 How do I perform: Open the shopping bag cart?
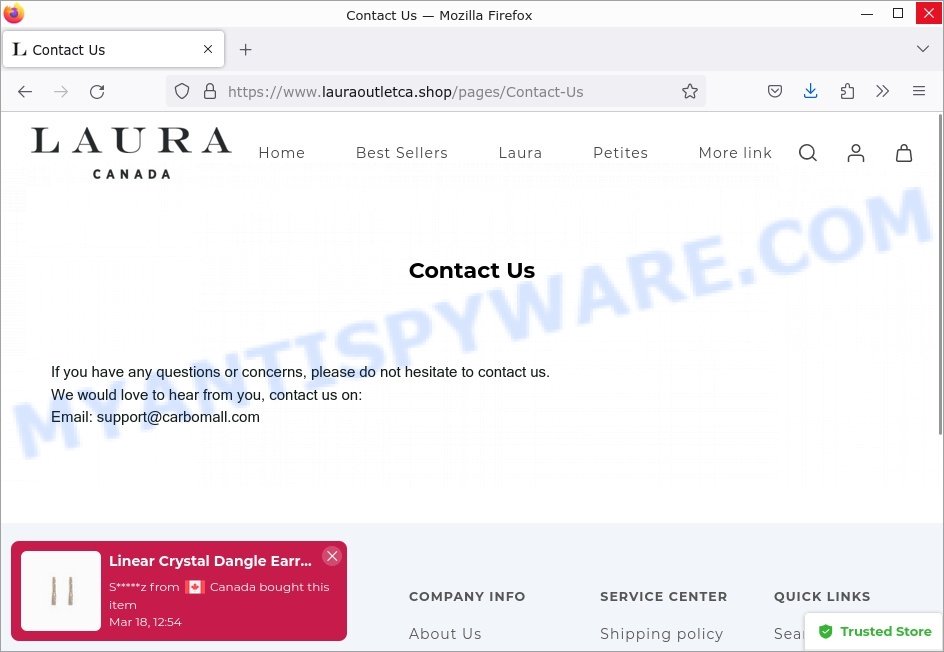click(904, 153)
